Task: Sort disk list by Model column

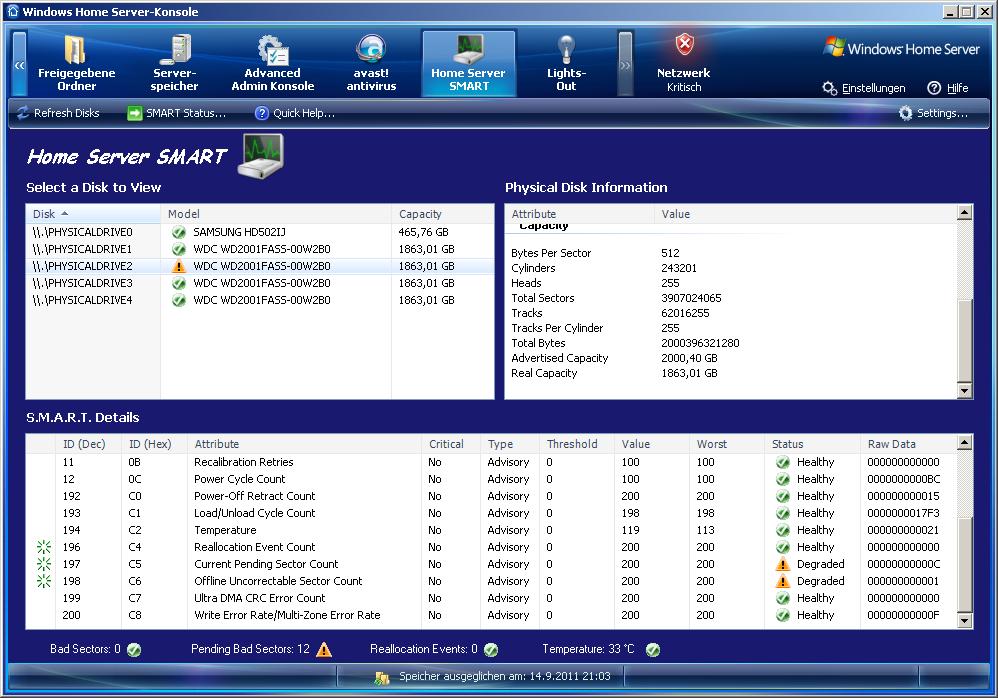Action: pyautogui.click(x=276, y=214)
